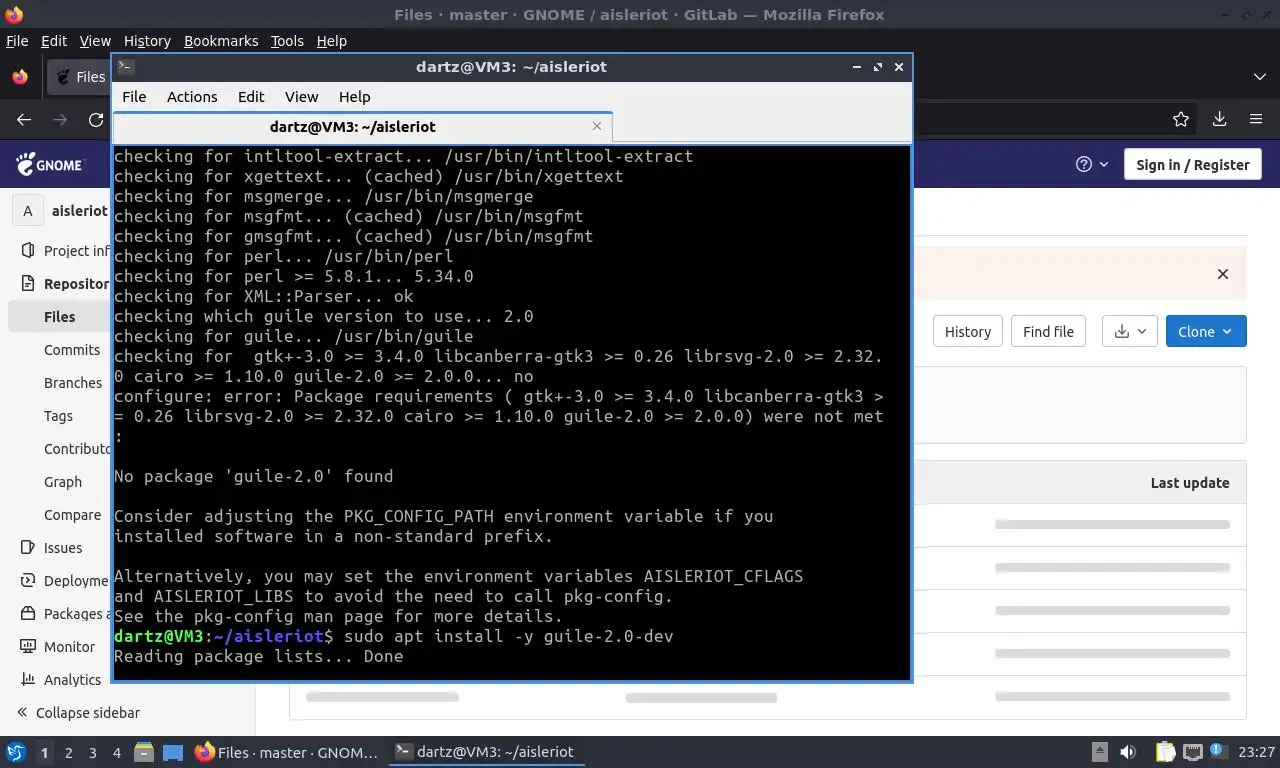Switch to workspace 3

tap(92, 752)
